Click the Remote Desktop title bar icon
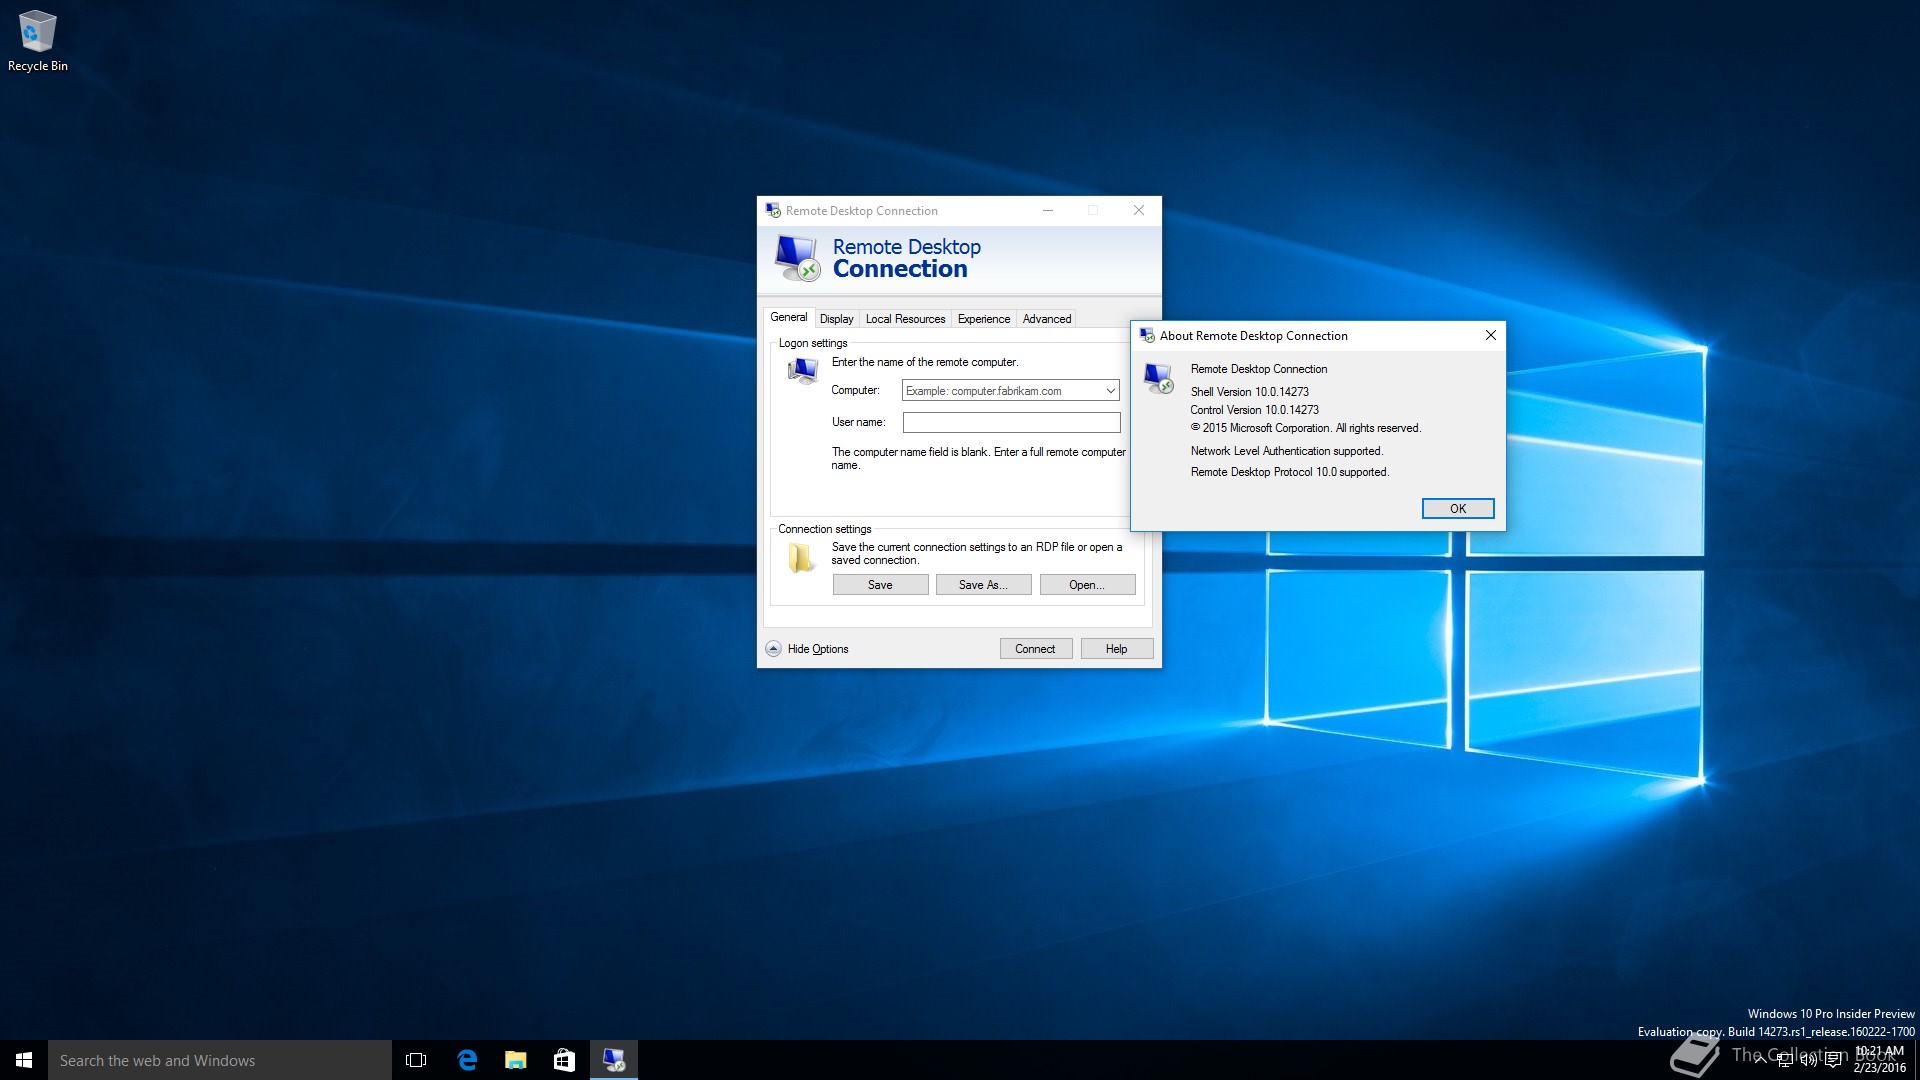Image resolution: width=1920 pixels, height=1080 pixels. 773,211
